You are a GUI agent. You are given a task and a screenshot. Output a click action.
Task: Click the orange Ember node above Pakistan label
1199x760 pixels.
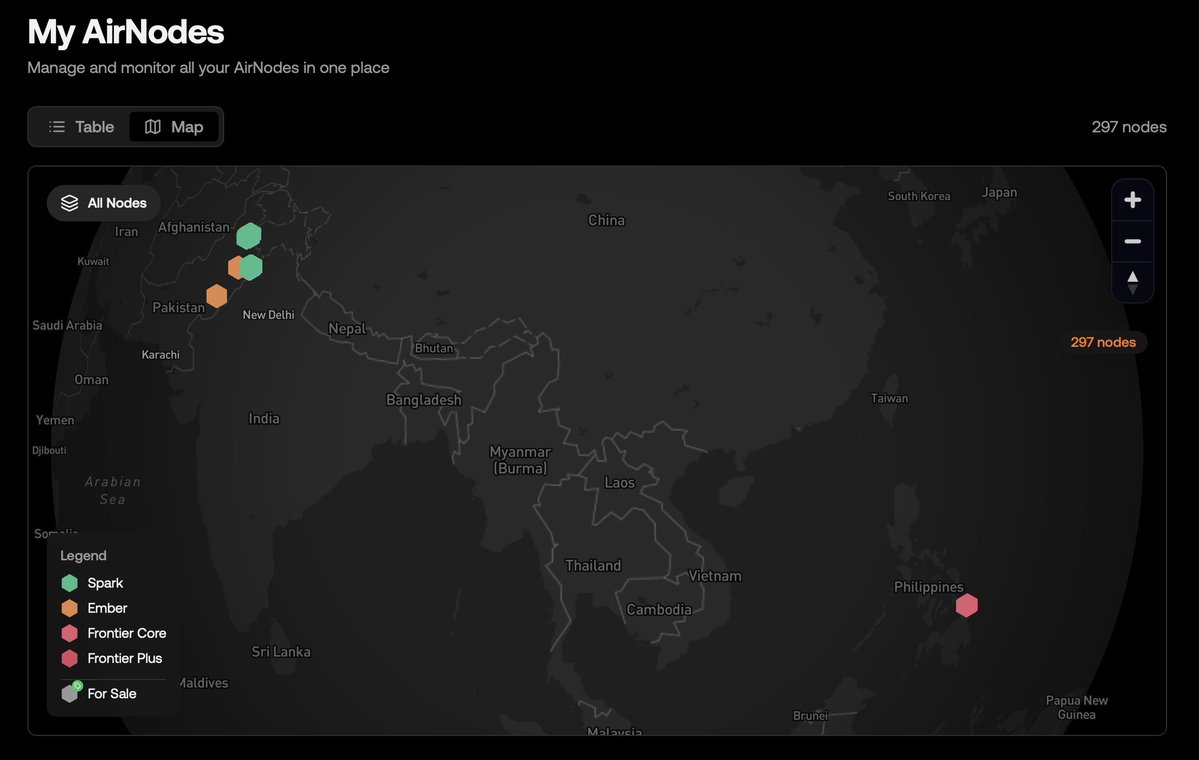click(x=216, y=296)
